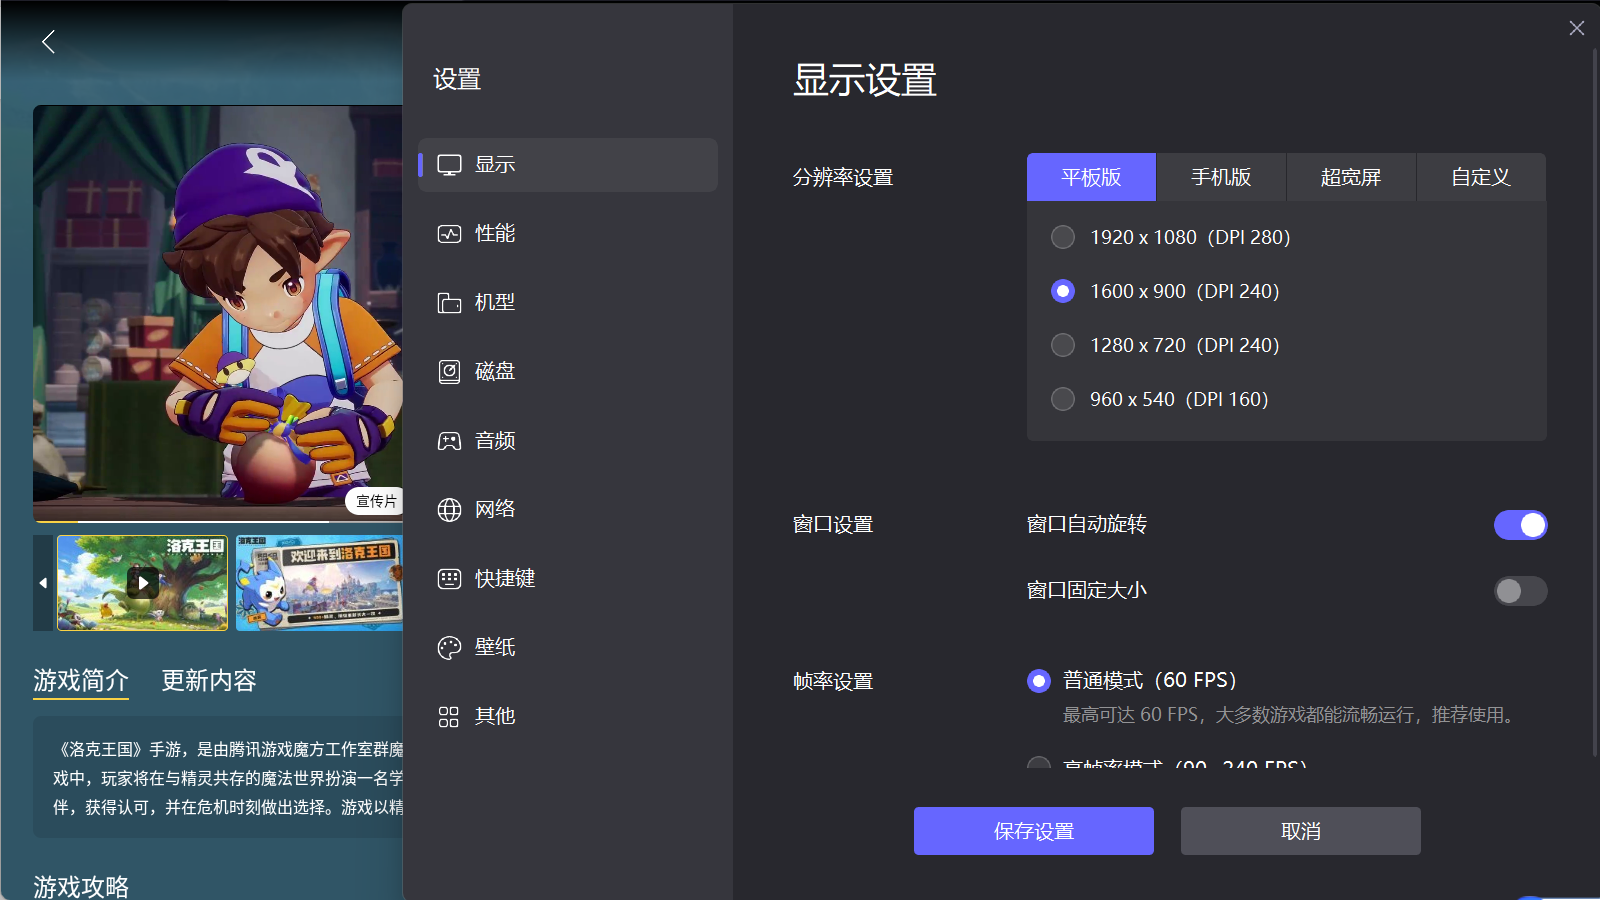Click the performance waveform icon

[x=449, y=234]
